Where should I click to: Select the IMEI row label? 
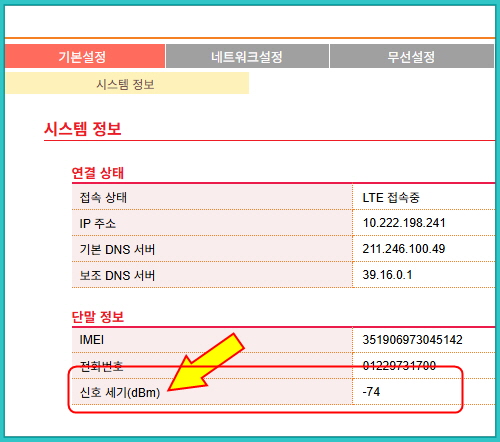pos(92,340)
